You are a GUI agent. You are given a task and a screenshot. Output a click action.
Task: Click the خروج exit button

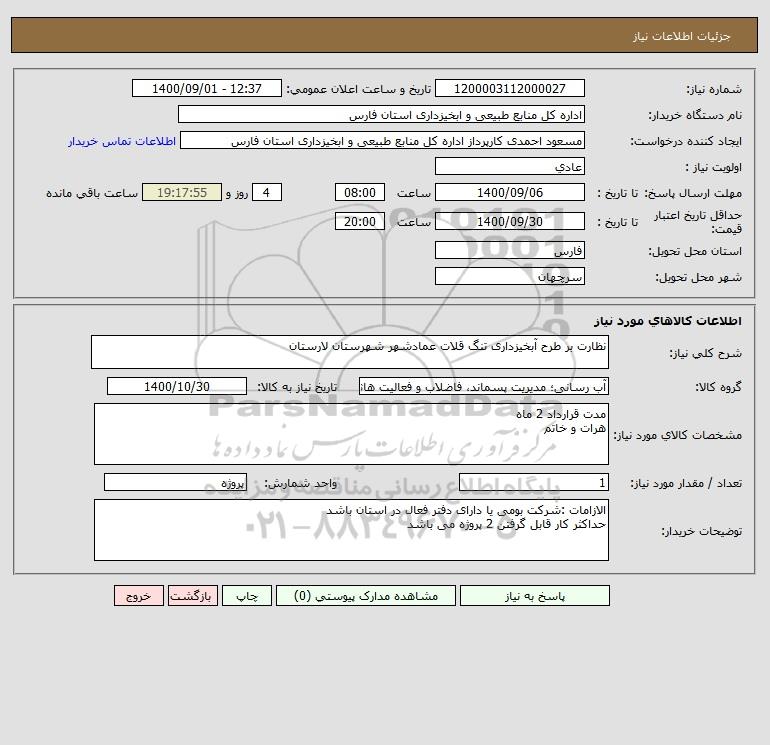[138, 596]
